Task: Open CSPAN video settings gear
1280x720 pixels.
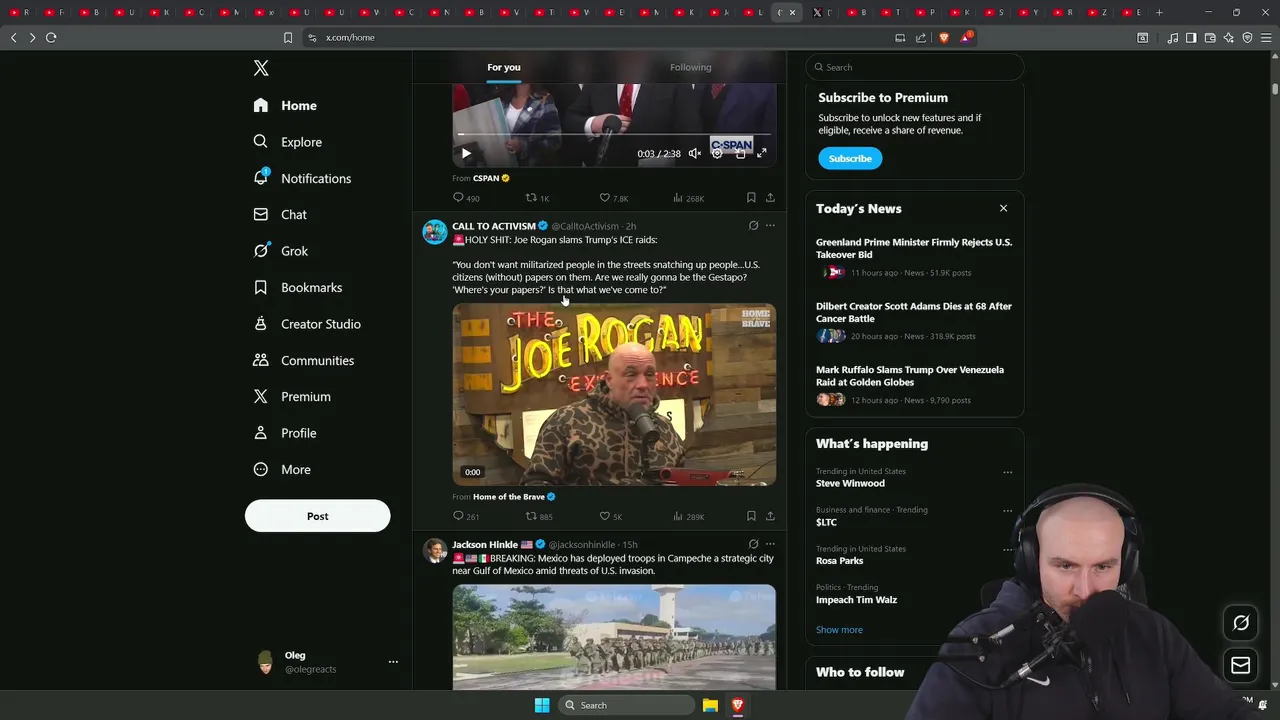Action: coord(717,153)
